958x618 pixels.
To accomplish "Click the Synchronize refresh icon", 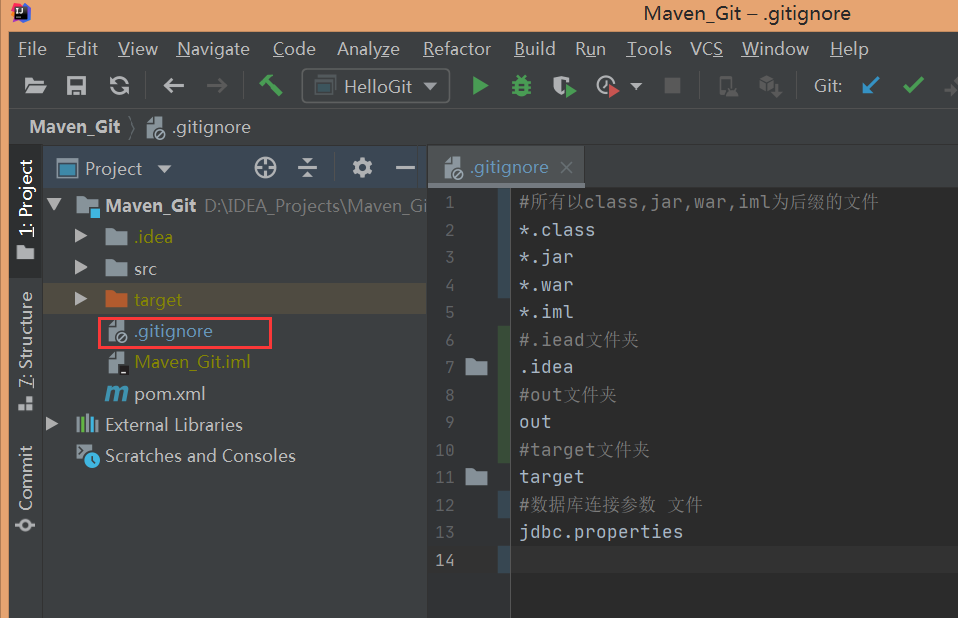I will [119, 86].
